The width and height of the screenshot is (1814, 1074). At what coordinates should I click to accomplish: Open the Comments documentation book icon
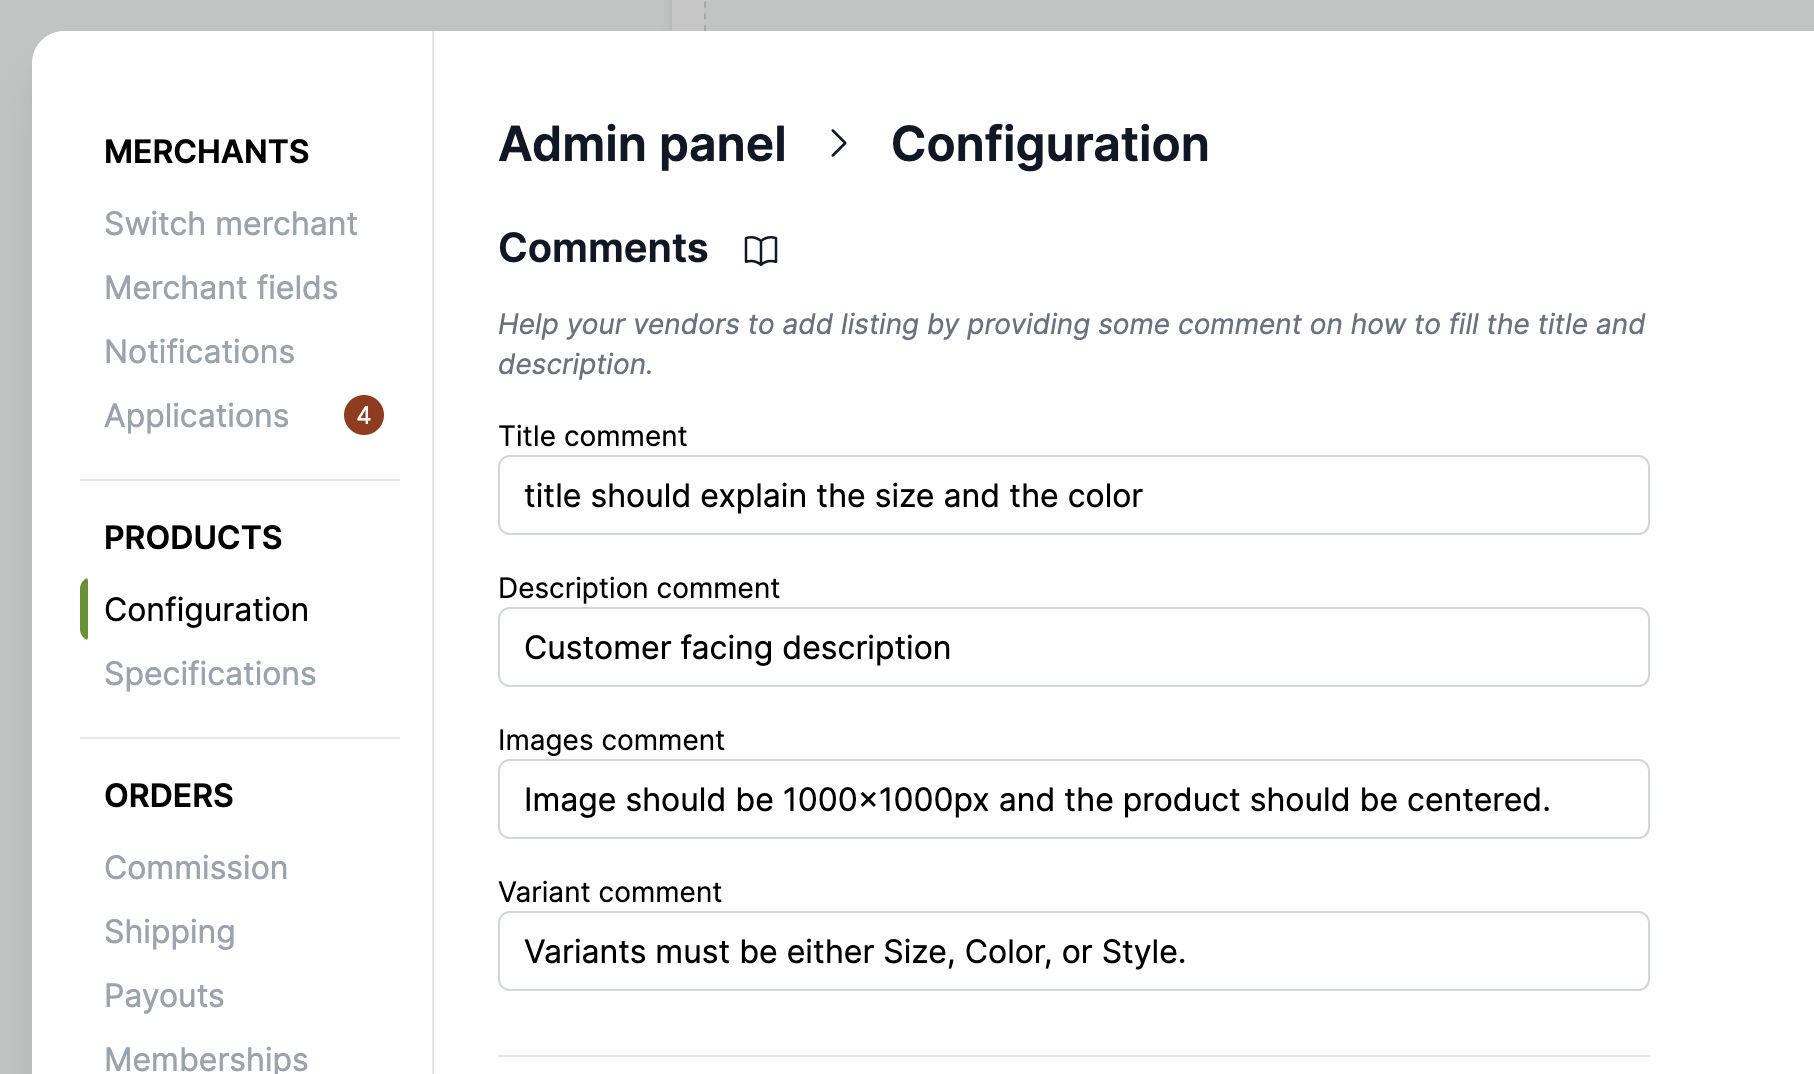(760, 250)
